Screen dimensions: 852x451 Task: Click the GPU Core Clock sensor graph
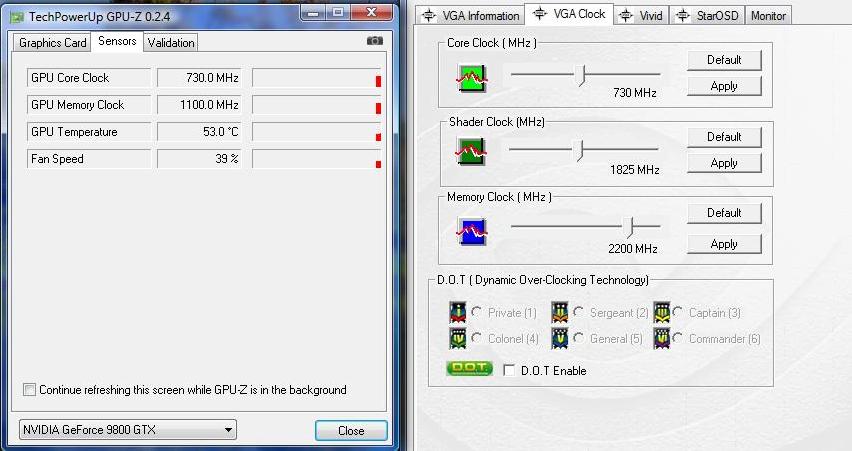pos(317,78)
